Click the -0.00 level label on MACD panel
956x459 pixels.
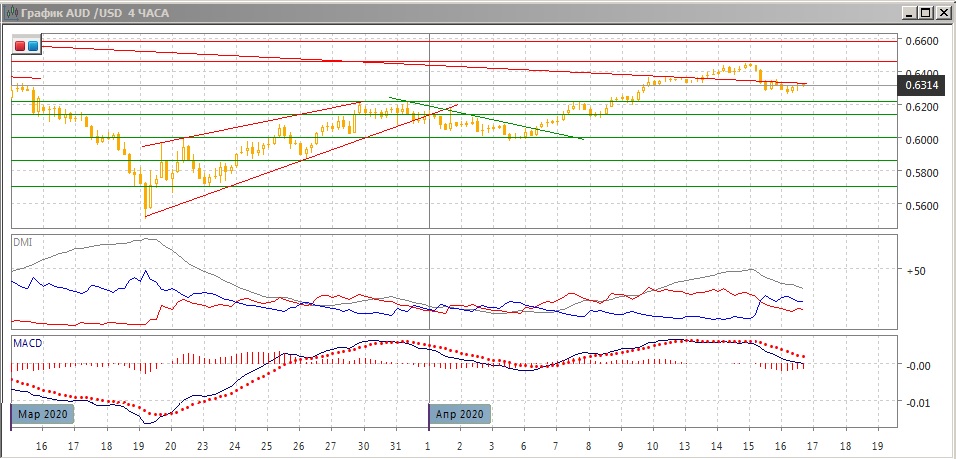coord(918,366)
